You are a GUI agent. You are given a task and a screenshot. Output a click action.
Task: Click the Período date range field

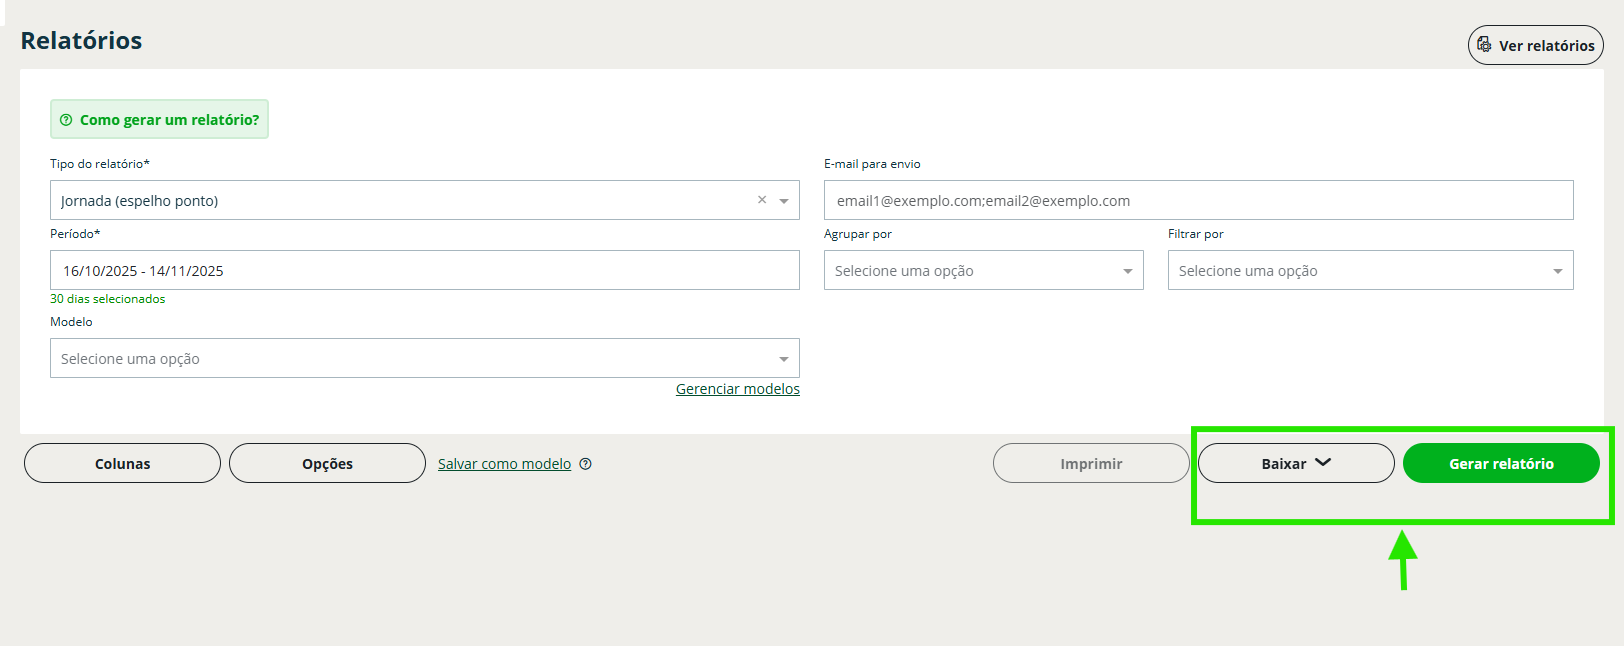424,271
